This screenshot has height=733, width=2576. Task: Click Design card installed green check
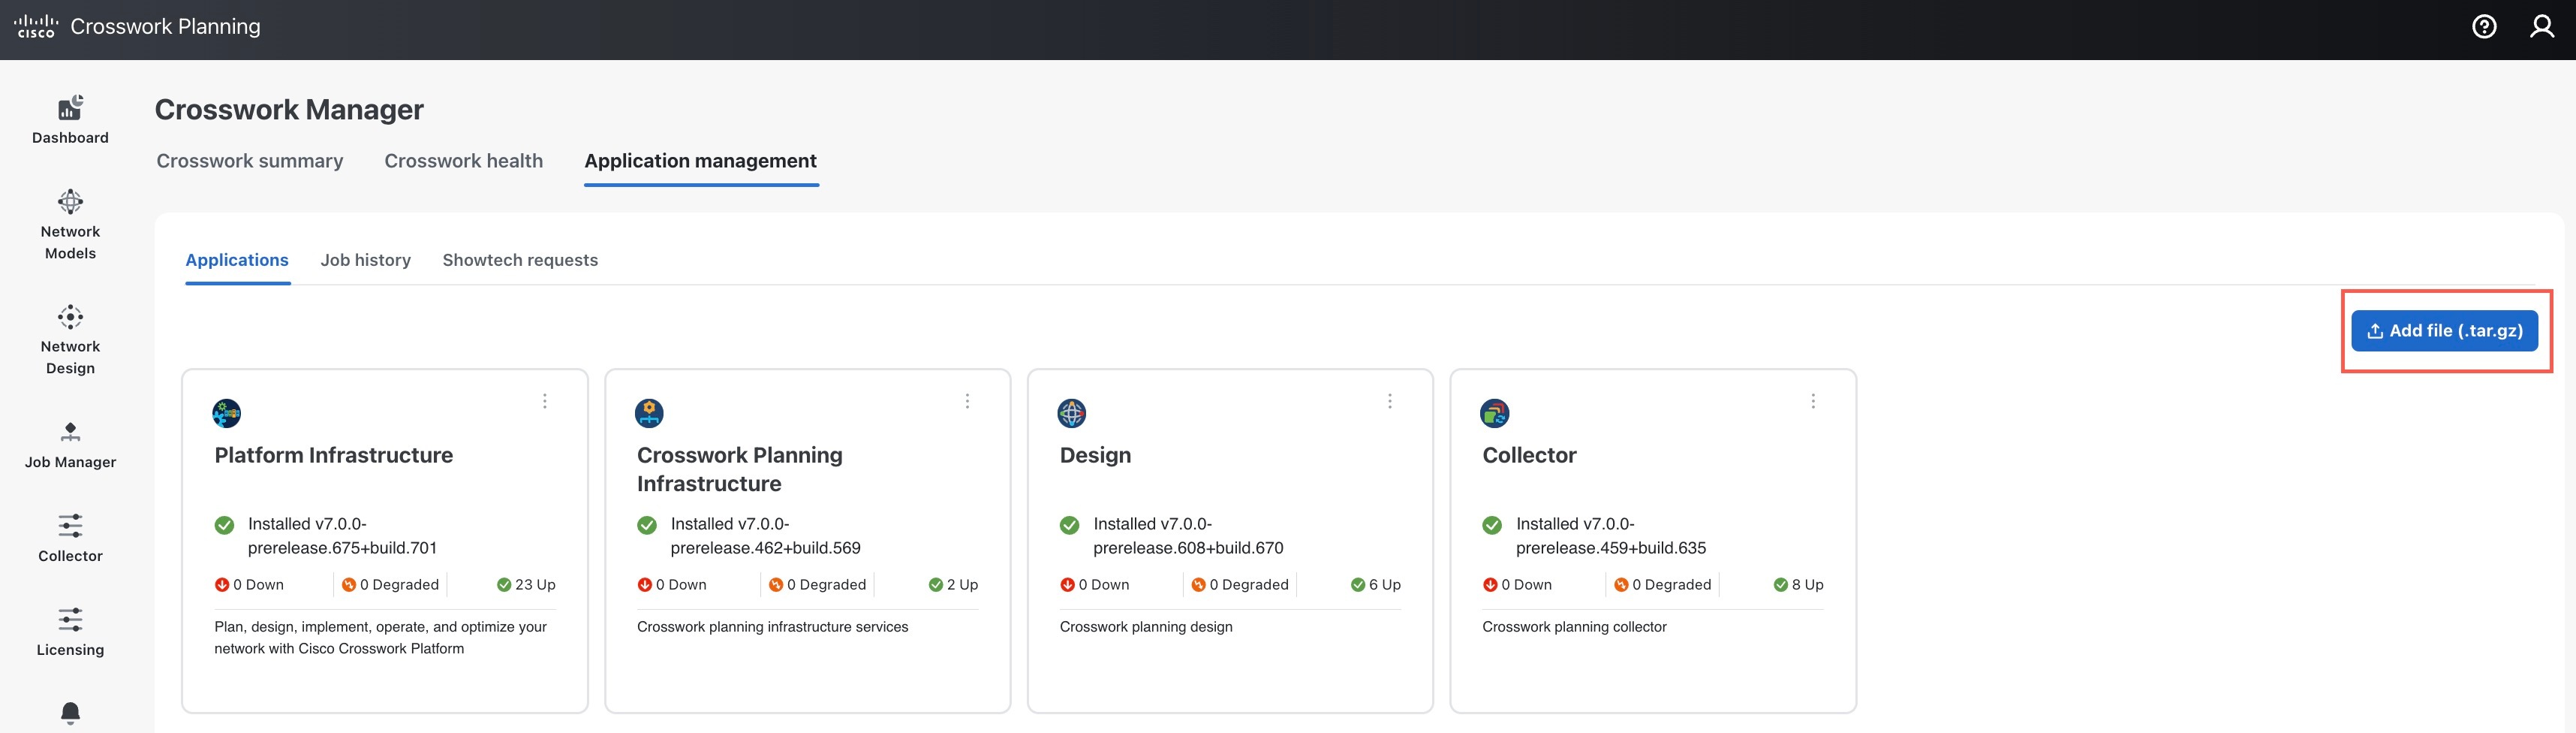[1069, 525]
